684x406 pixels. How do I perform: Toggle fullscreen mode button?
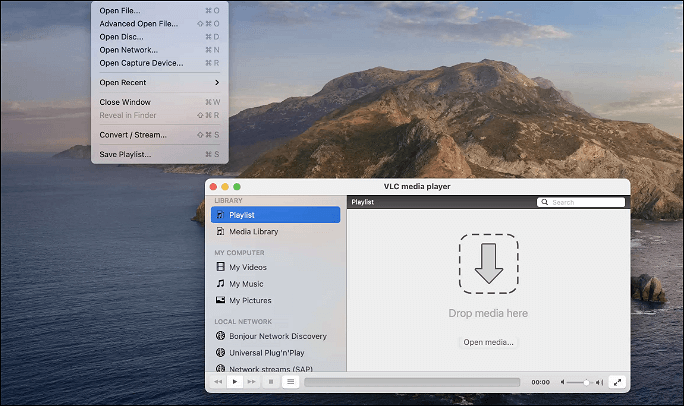pyautogui.click(x=616, y=382)
